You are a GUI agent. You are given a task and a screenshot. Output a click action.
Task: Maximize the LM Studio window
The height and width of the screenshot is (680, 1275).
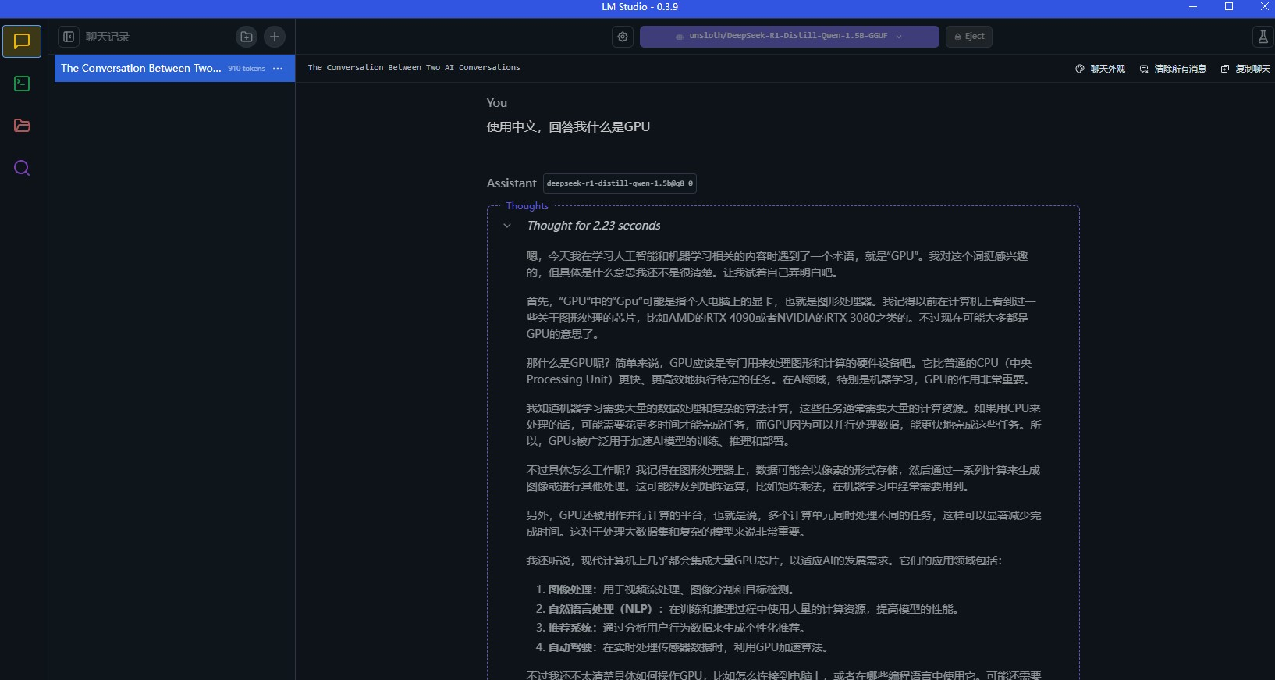tap(1229, 6)
